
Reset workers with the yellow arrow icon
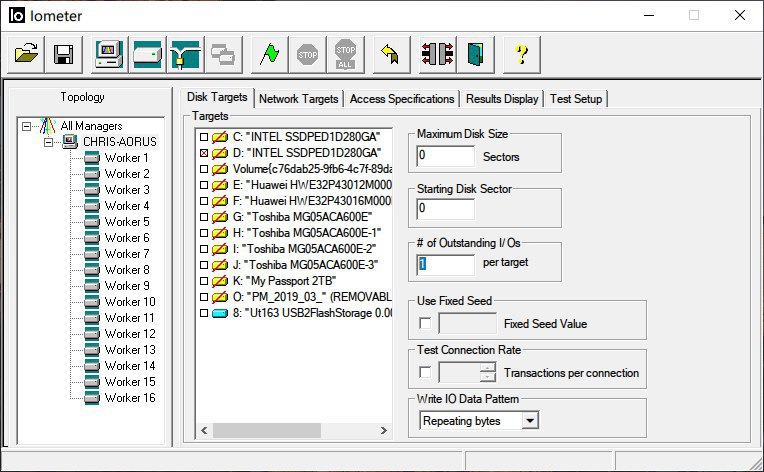click(x=391, y=54)
